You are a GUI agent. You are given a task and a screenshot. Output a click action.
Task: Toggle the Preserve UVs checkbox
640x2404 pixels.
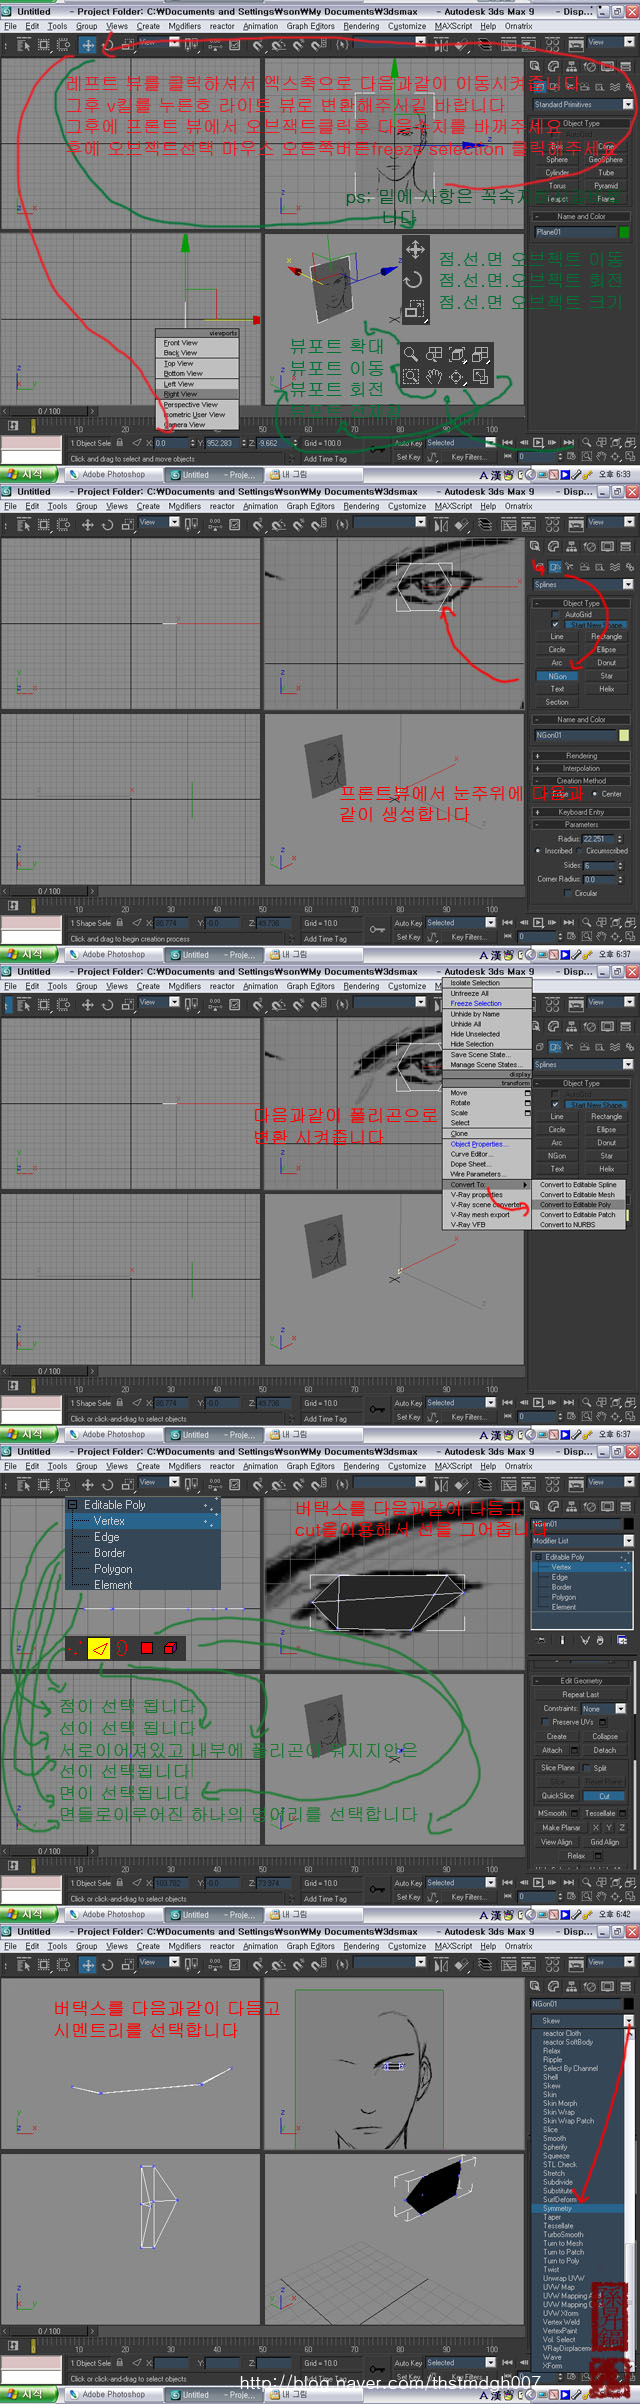(x=544, y=1722)
